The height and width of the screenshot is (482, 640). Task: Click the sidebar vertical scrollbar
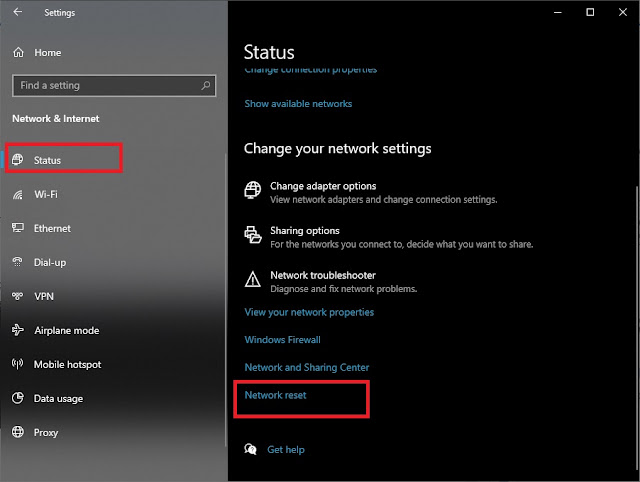click(226, 300)
